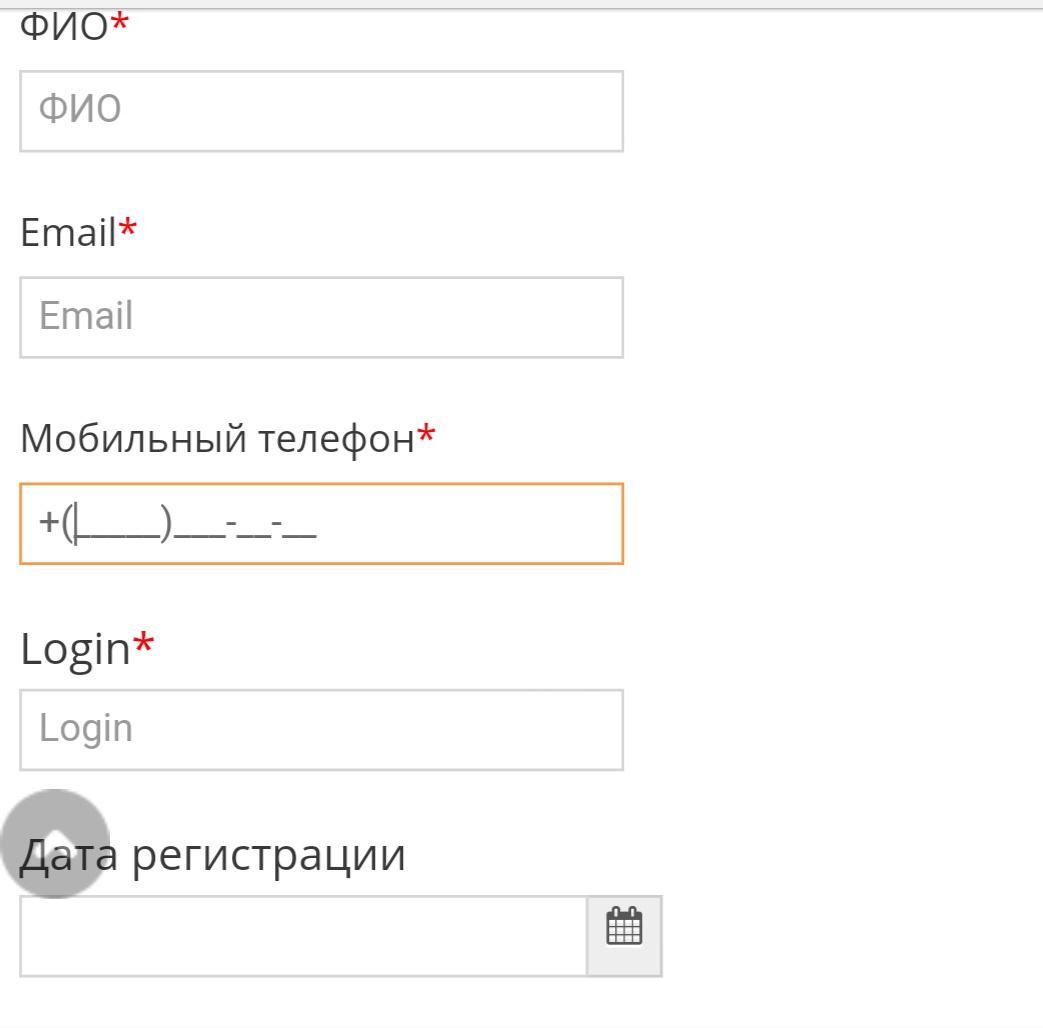
Task: Click the red asterisk next to ФИО
Action: pyautogui.click(x=120, y=23)
